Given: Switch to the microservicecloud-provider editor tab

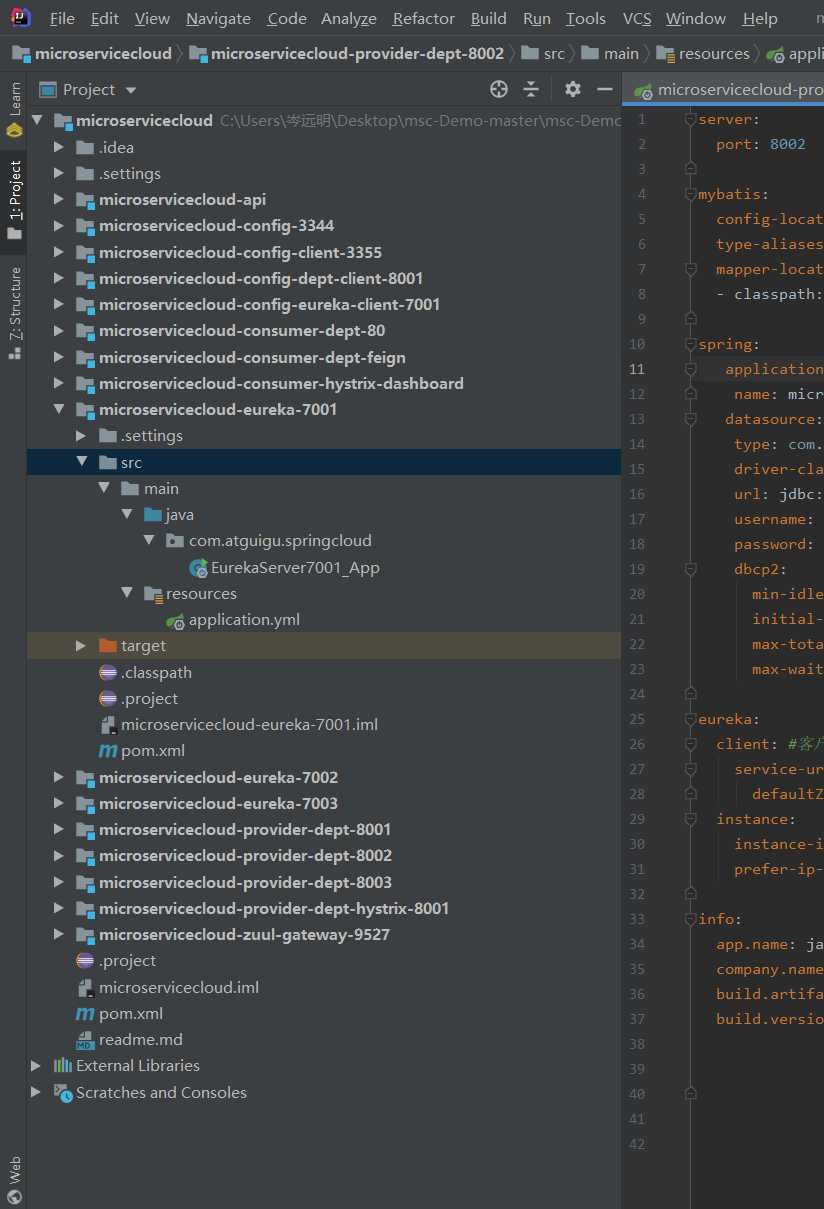Looking at the screenshot, I should click(x=728, y=90).
